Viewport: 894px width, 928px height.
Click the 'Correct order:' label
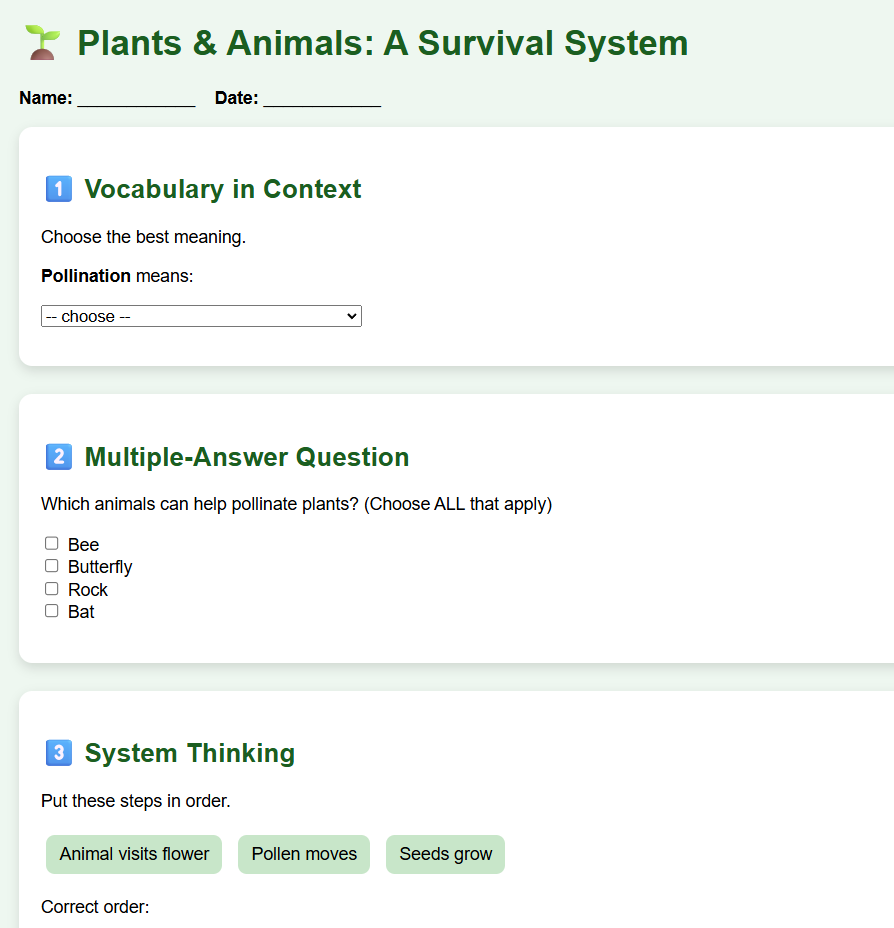pos(95,907)
